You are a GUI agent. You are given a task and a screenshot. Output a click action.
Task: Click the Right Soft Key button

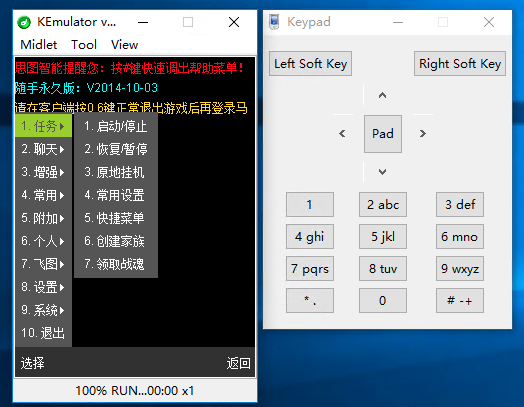pyautogui.click(x=460, y=63)
